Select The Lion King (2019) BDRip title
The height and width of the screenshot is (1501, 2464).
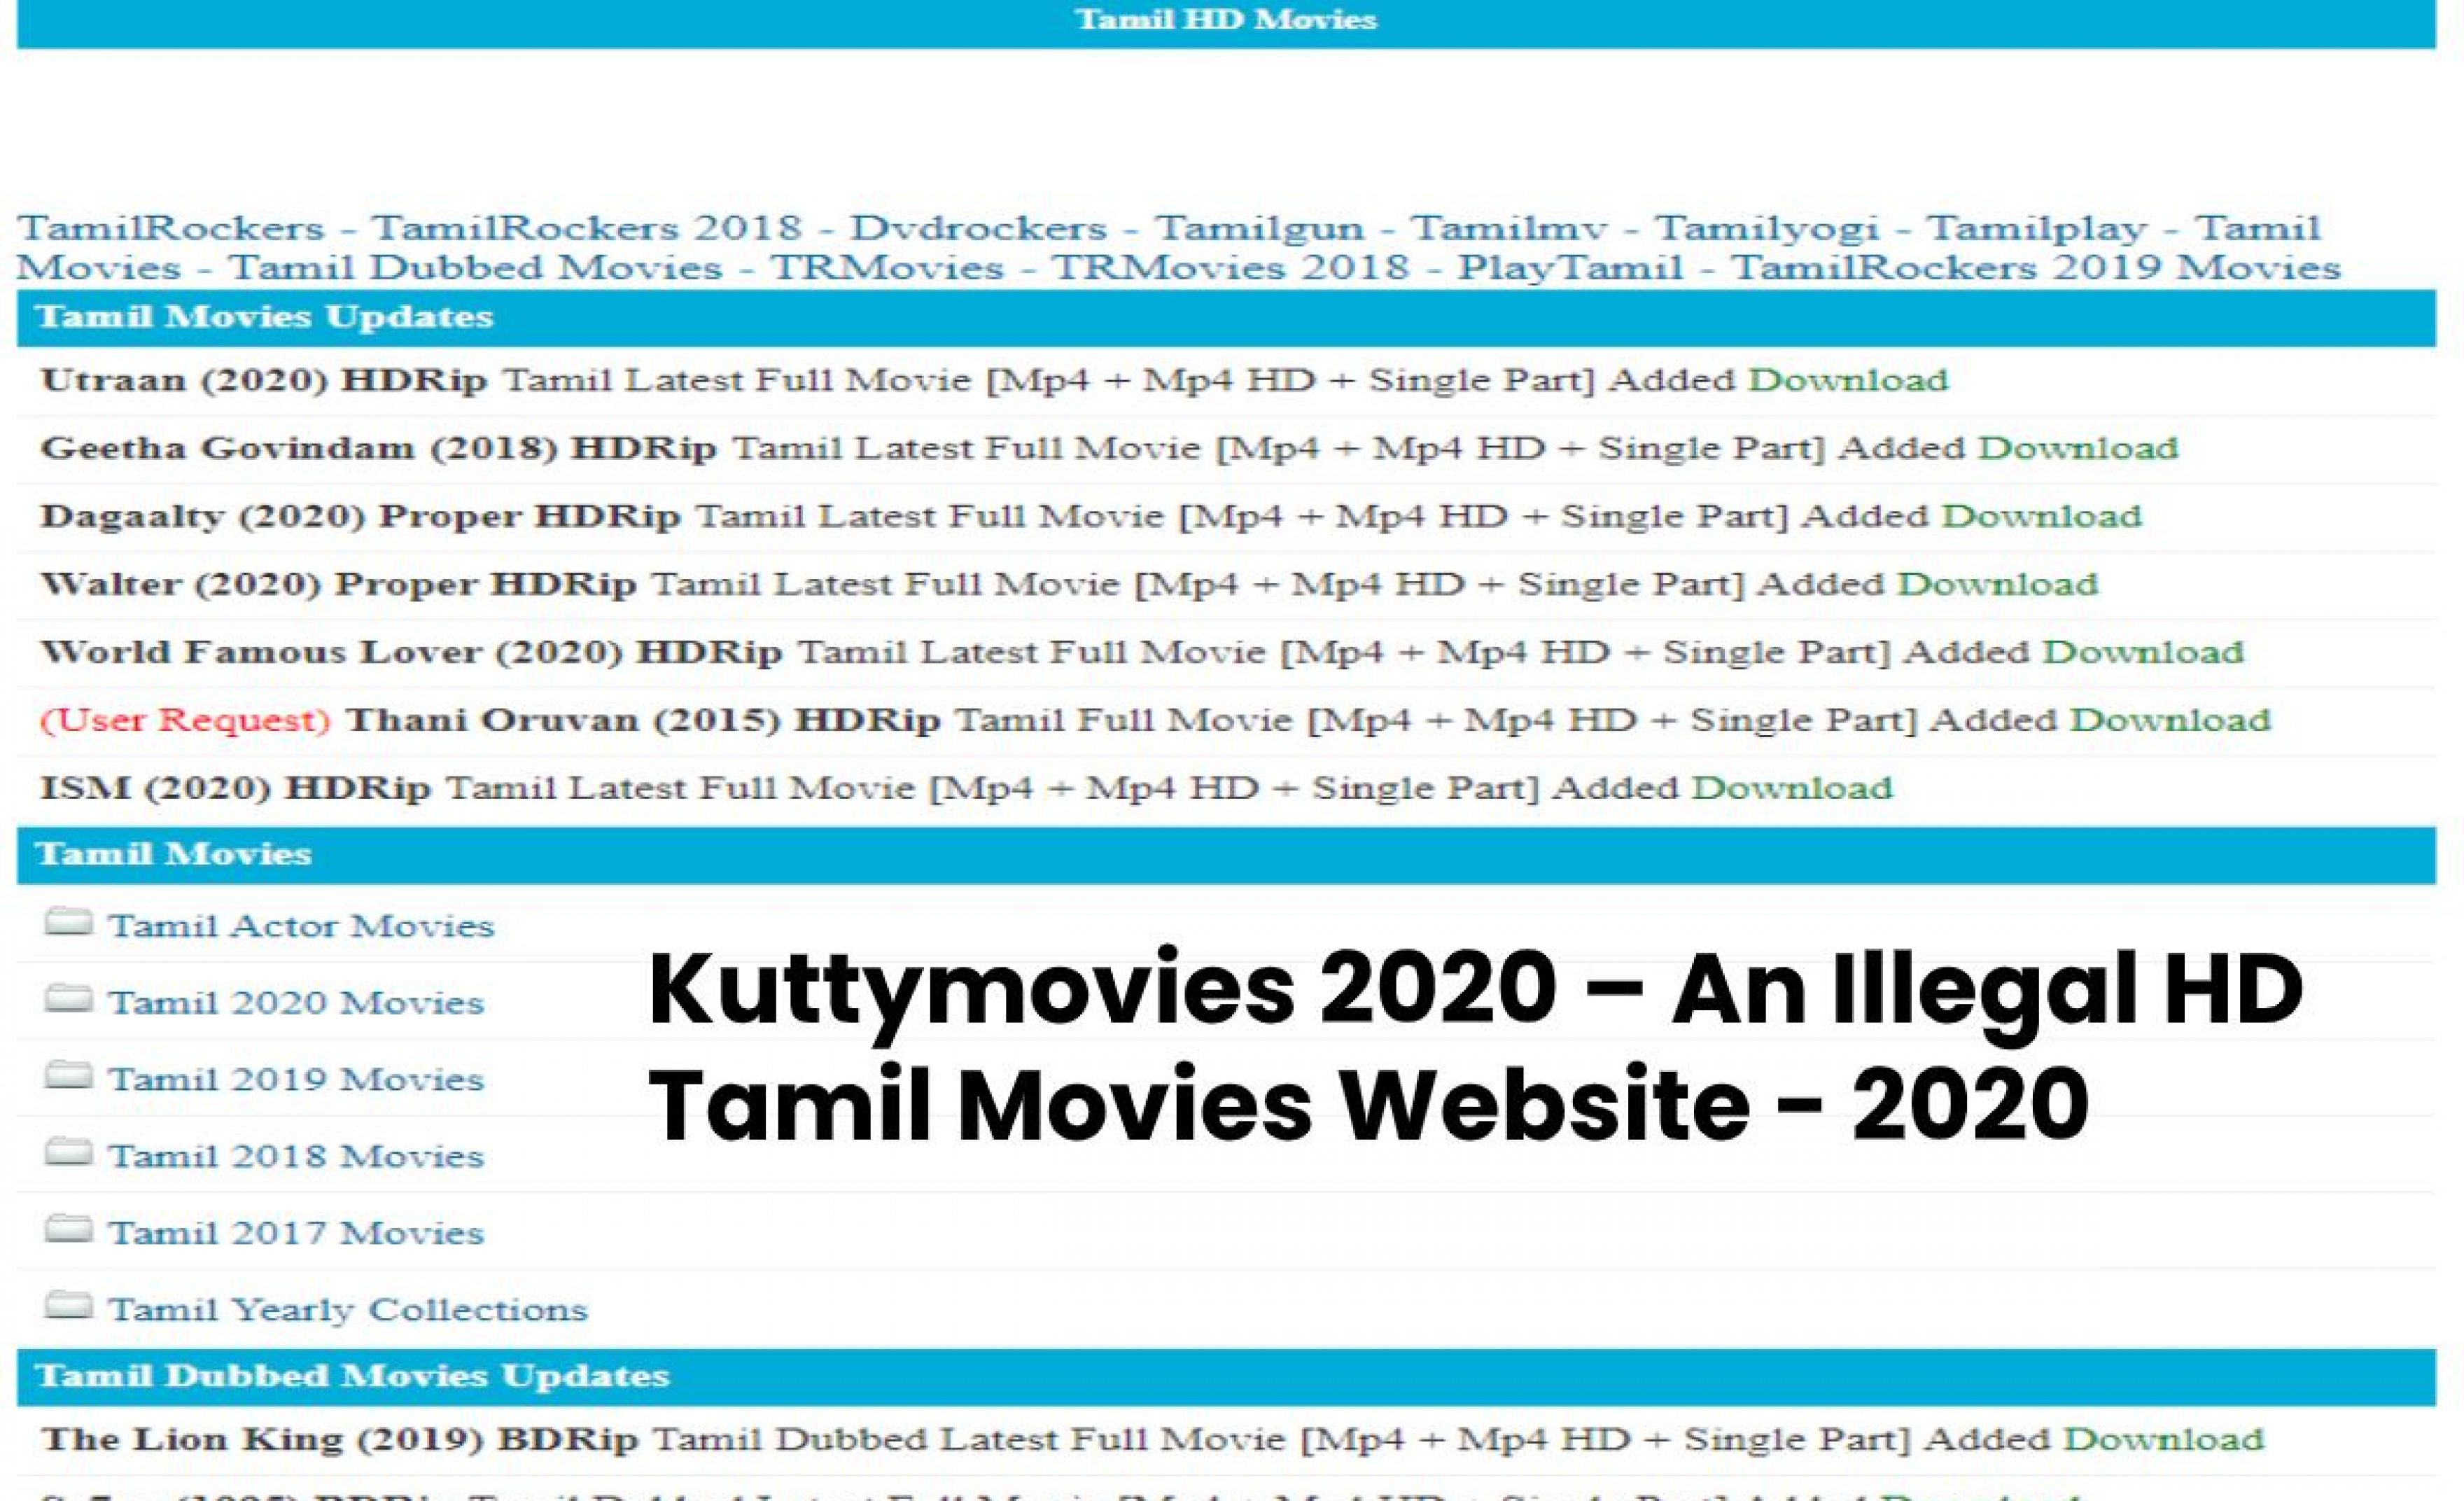tap(339, 1439)
